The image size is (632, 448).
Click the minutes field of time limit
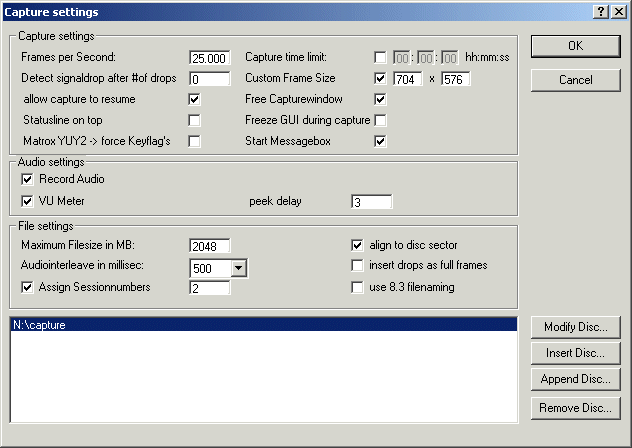tap(426, 58)
